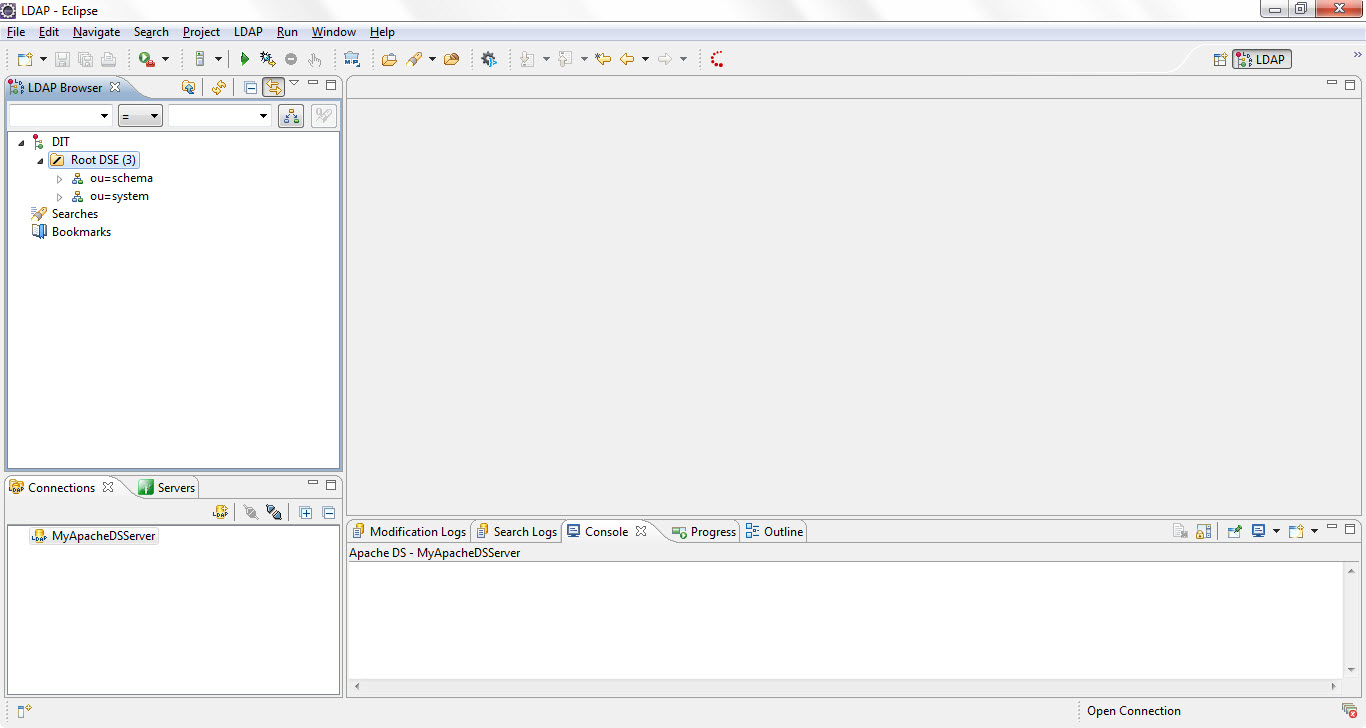
Task: Click the console horizontal scrollbar
Action: [846, 686]
